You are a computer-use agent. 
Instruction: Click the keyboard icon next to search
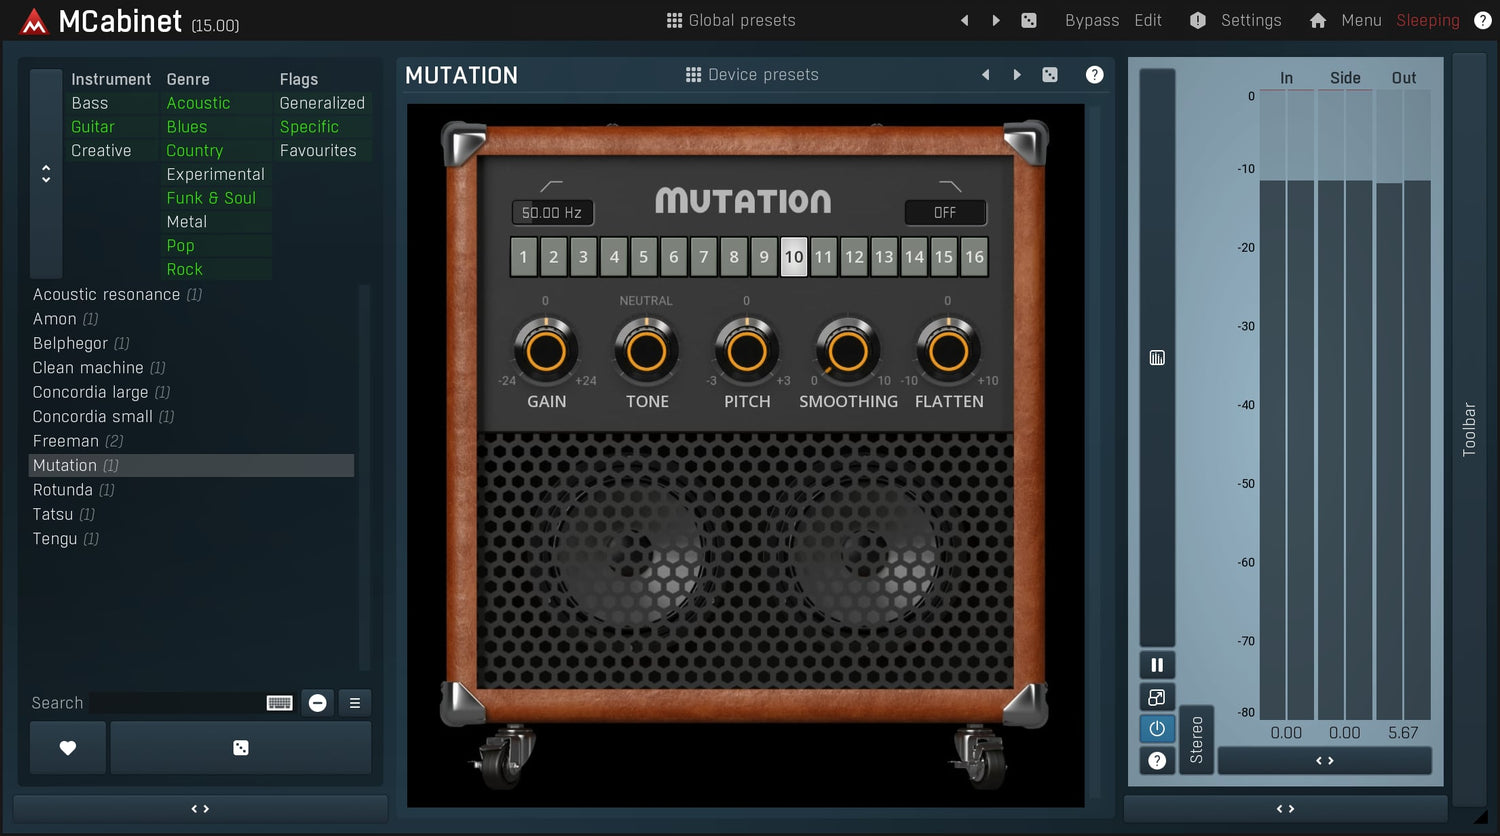pos(279,703)
